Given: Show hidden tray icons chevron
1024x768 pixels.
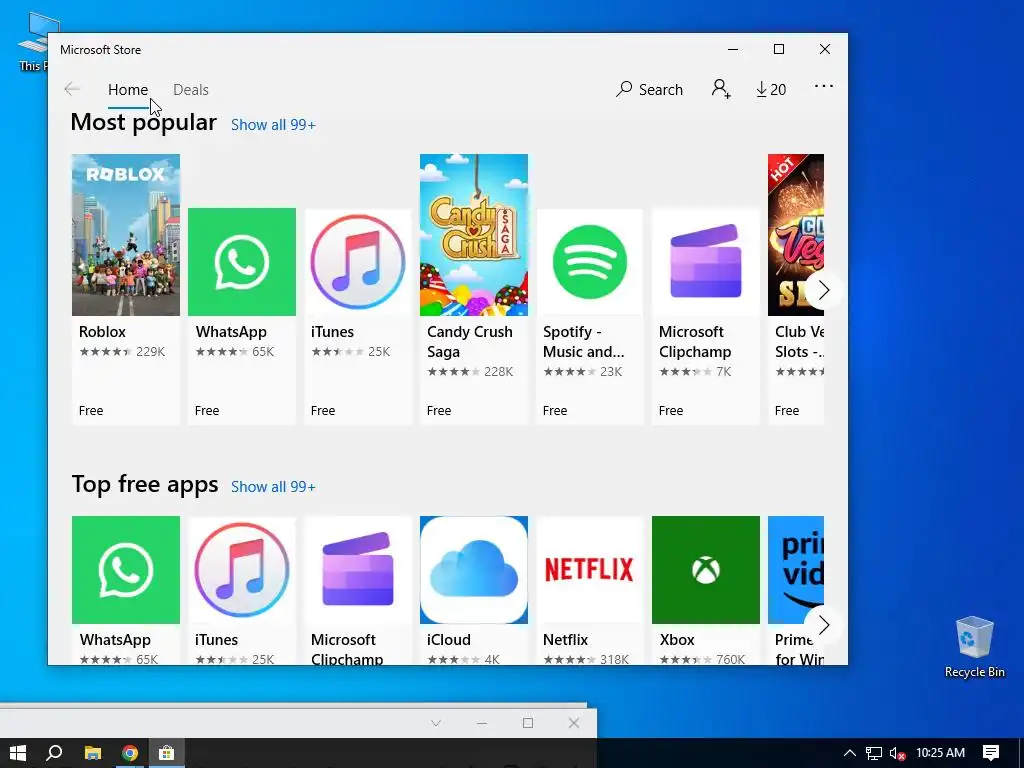Looking at the screenshot, I should [850, 753].
